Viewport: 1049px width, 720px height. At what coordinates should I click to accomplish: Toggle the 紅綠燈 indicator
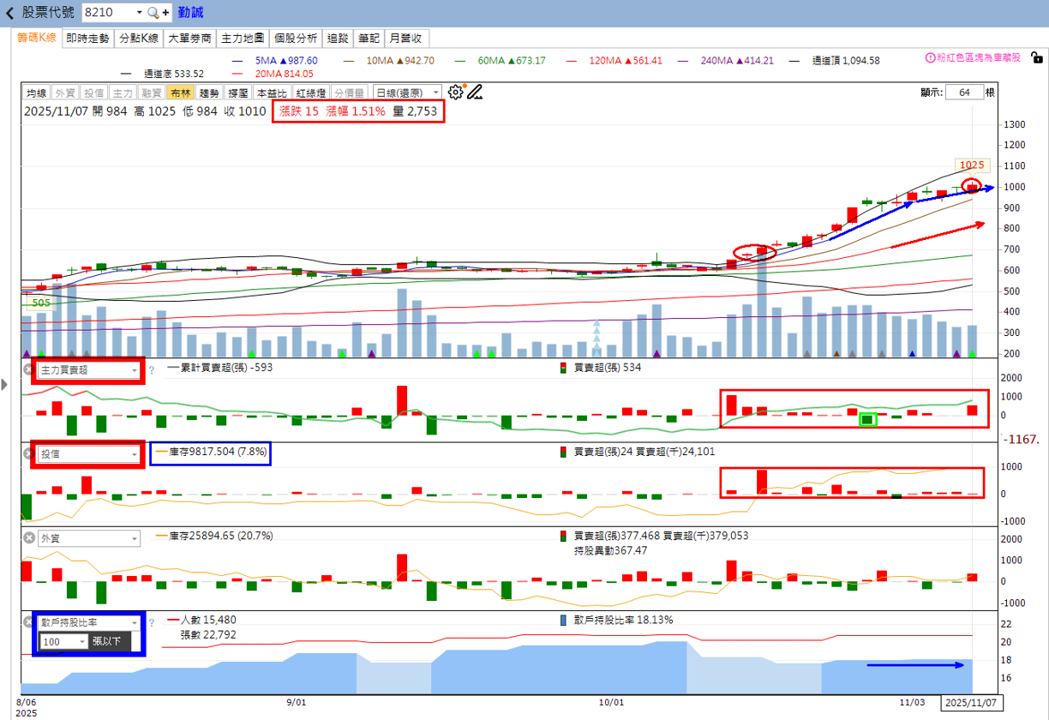[311, 93]
